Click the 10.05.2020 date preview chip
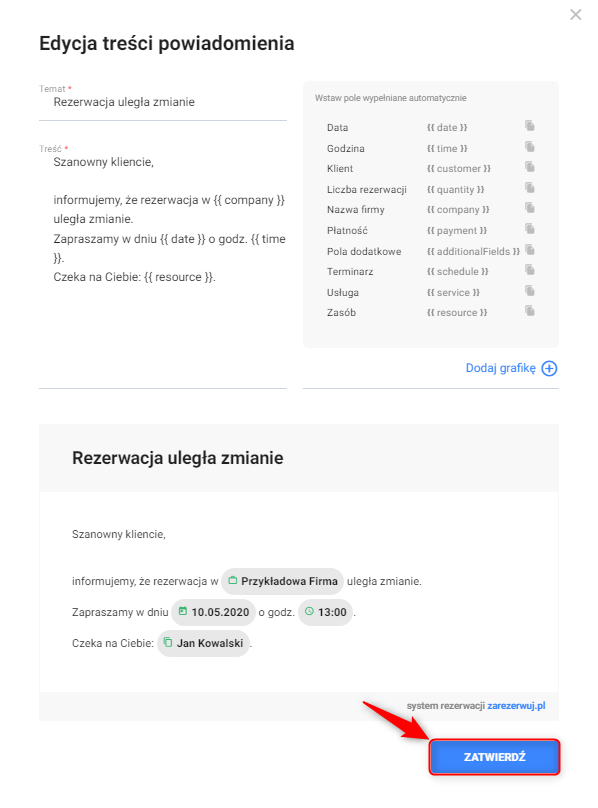Screen dimensions: 598x808 213,612
